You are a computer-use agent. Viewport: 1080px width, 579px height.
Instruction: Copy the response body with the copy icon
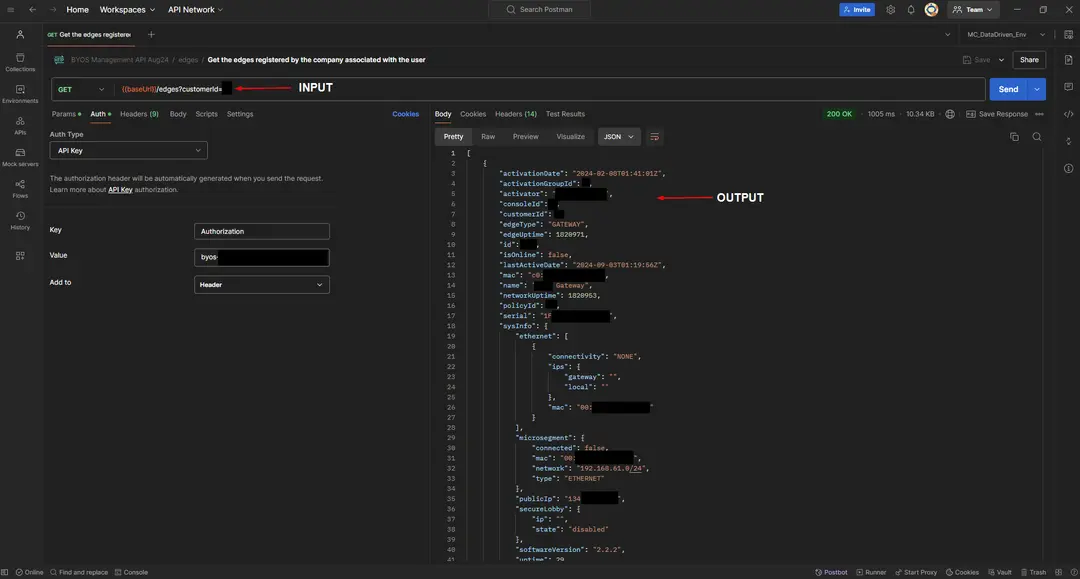[1014, 137]
